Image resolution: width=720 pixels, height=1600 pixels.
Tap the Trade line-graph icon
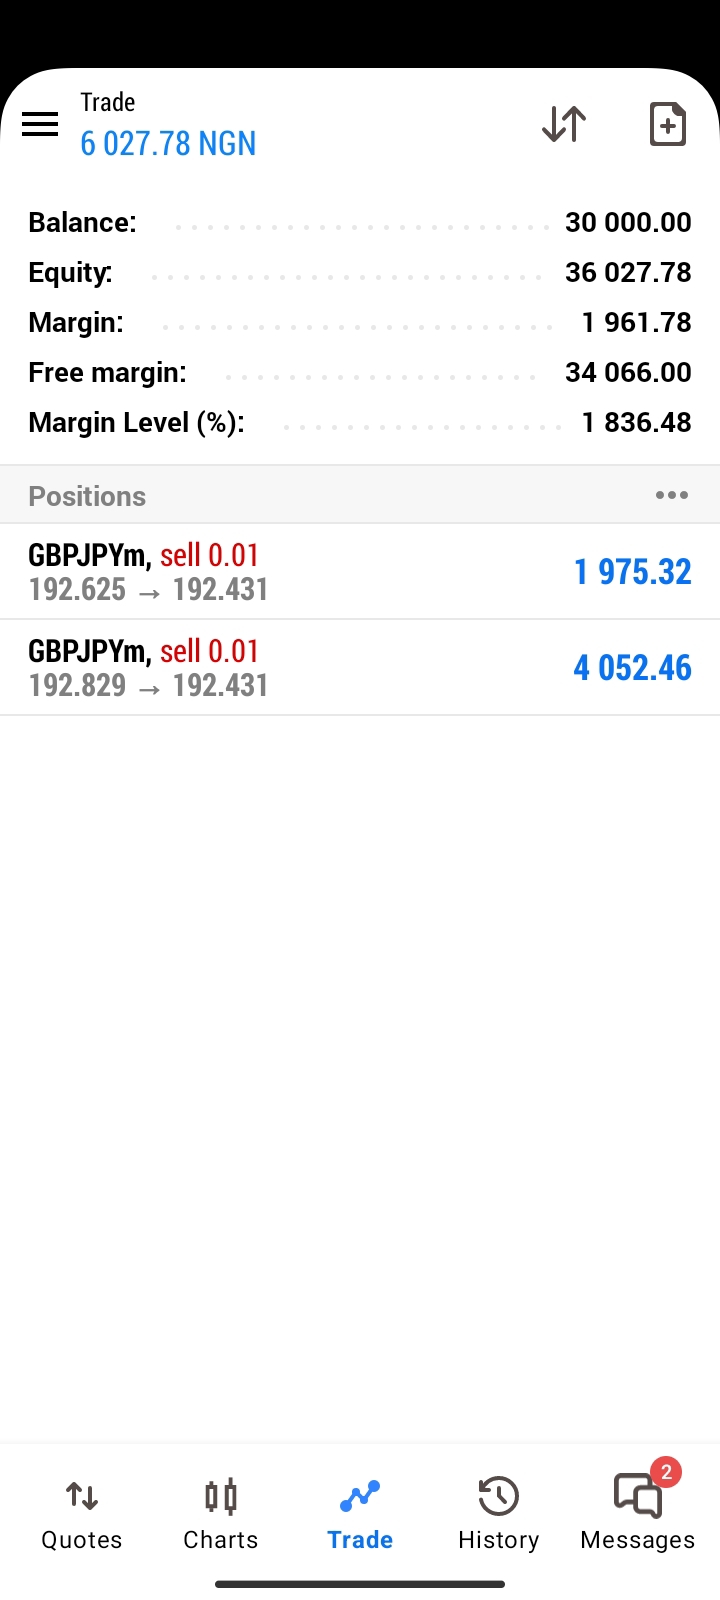(x=360, y=1496)
